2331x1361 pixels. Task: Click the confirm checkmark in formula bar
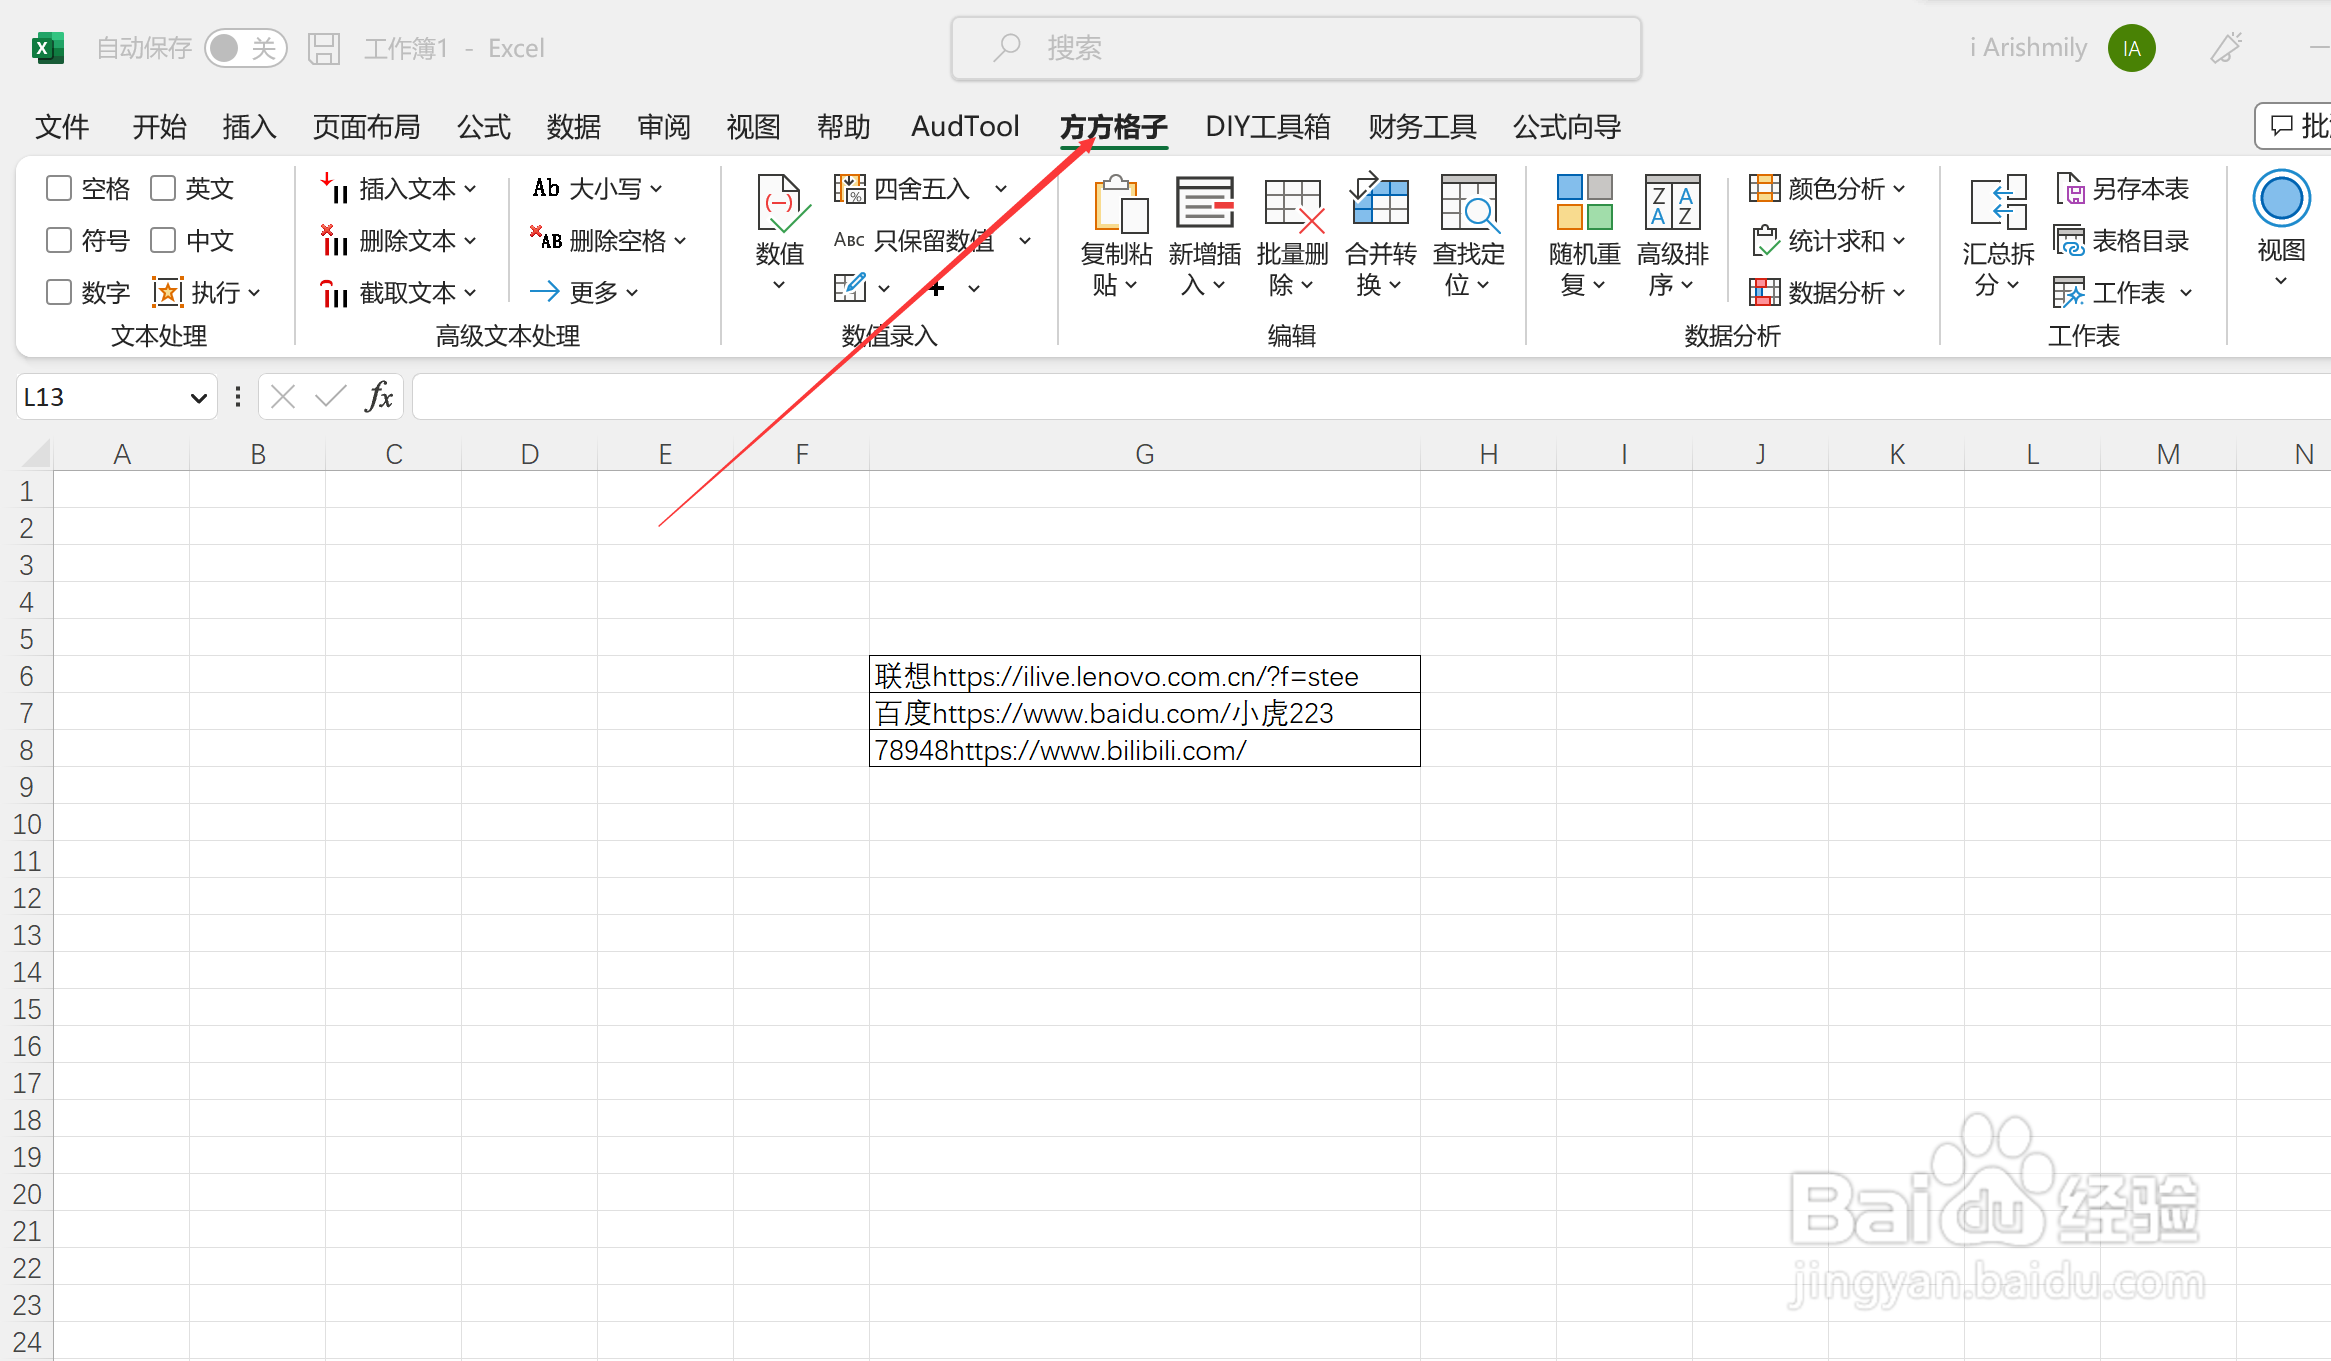click(x=330, y=397)
